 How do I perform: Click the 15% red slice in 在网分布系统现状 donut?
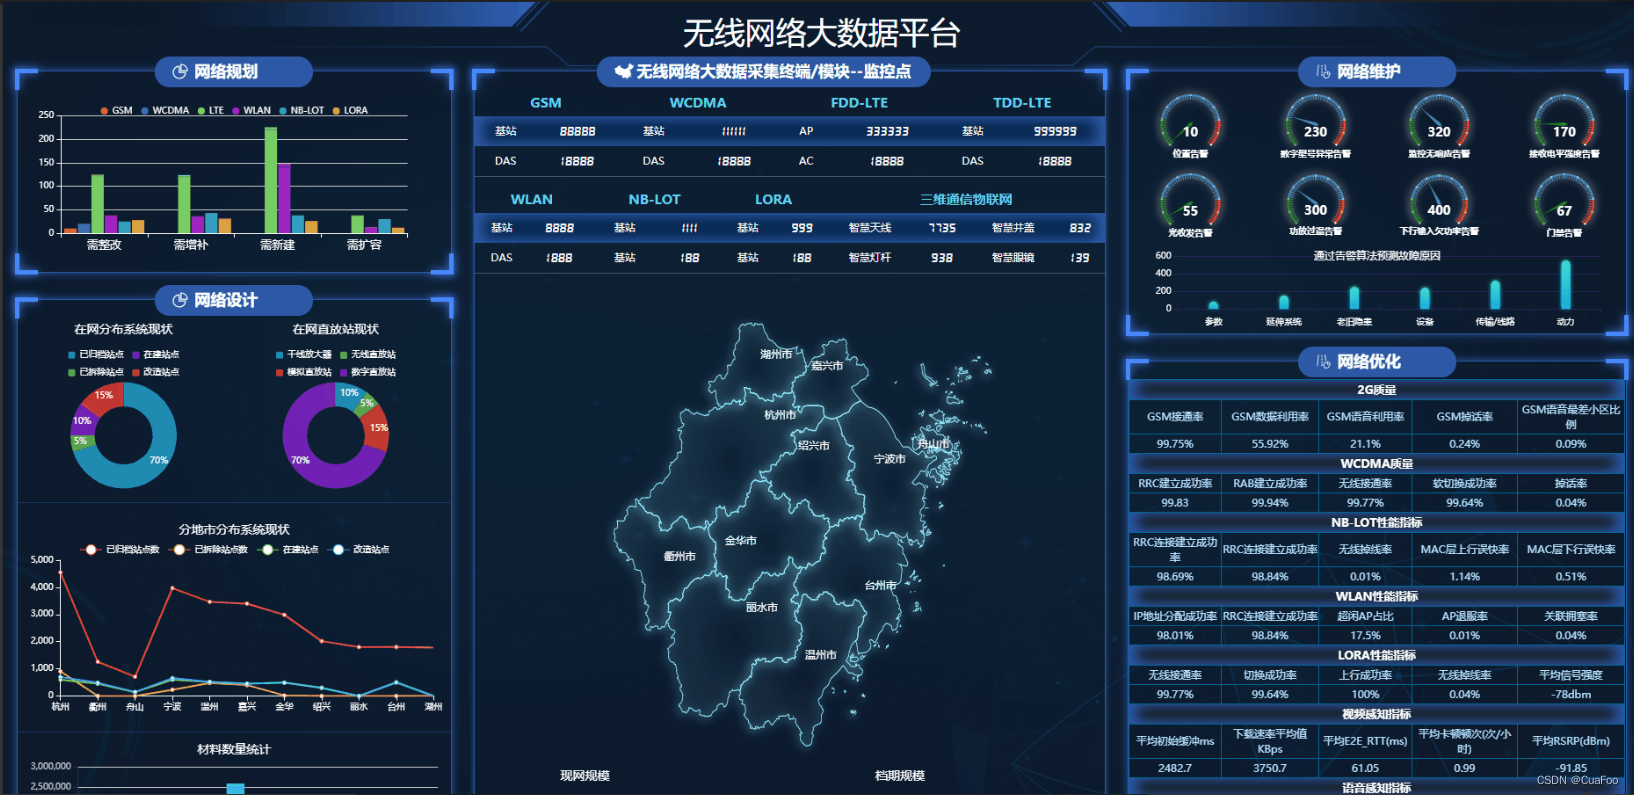click(x=102, y=396)
